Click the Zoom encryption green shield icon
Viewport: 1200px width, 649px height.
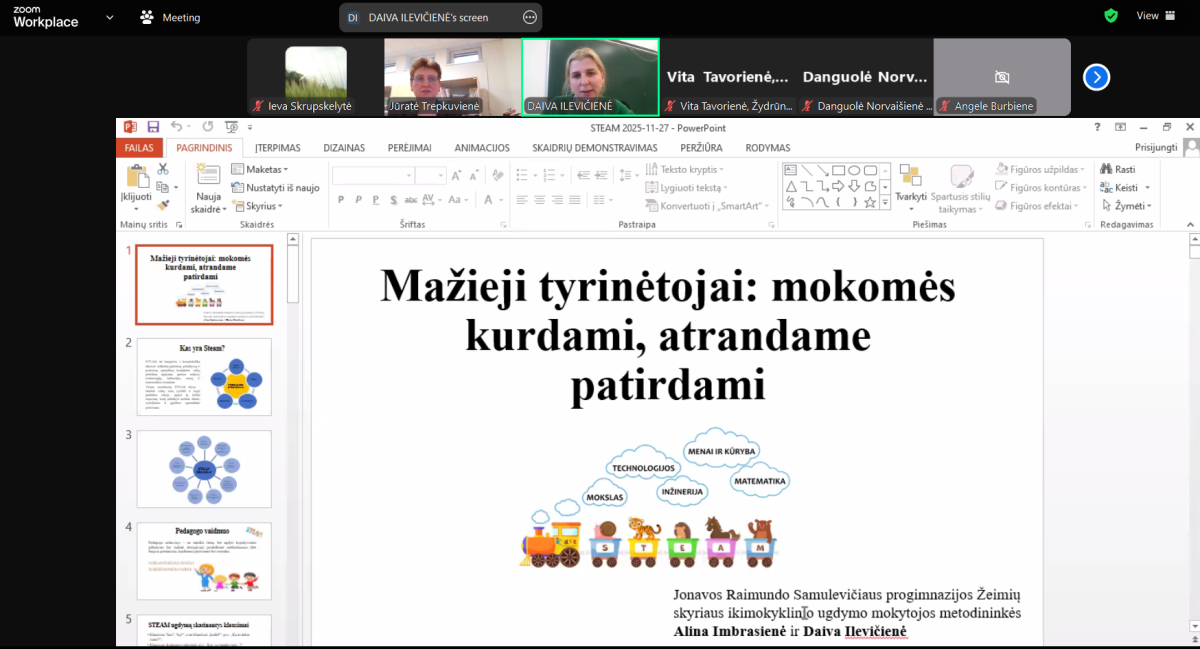coord(1111,16)
